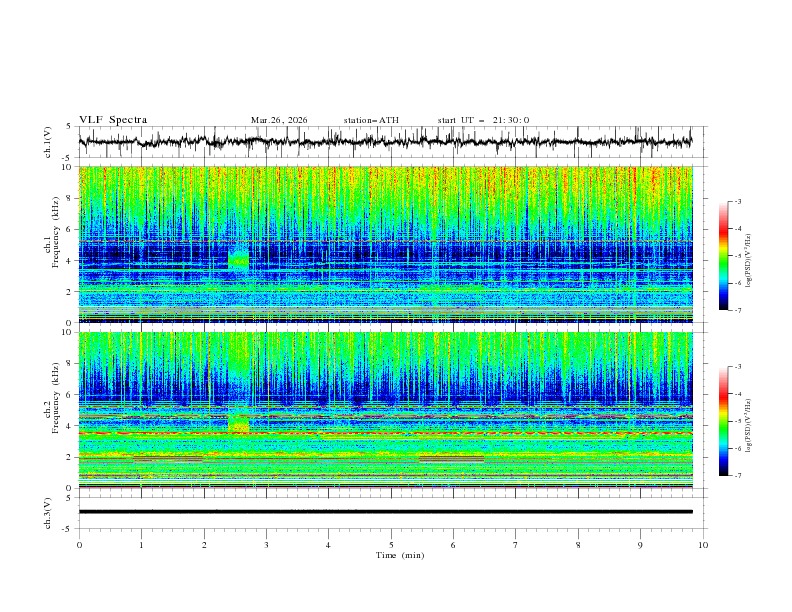The width and height of the screenshot is (792, 612).
Task: Click the "5" tick on the ch.3(V) axis
Action: point(70,498)
